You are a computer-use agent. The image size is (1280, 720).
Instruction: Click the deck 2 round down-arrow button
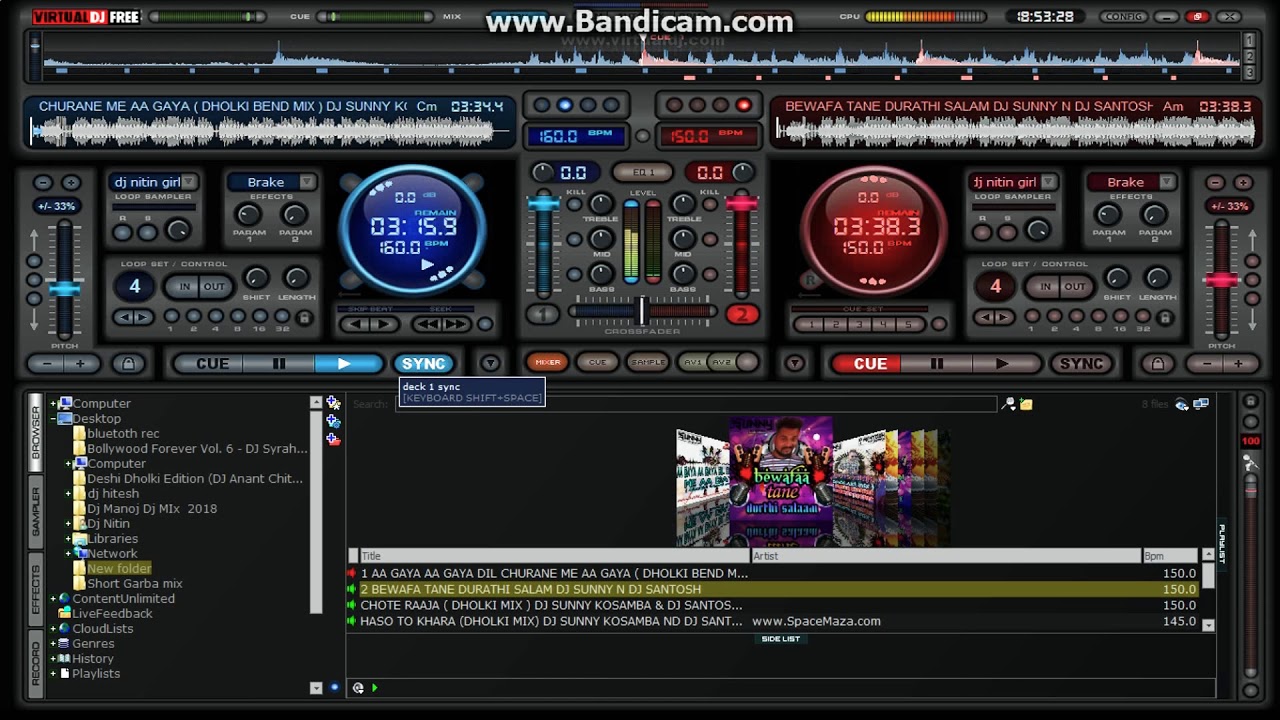coord(794,364)
